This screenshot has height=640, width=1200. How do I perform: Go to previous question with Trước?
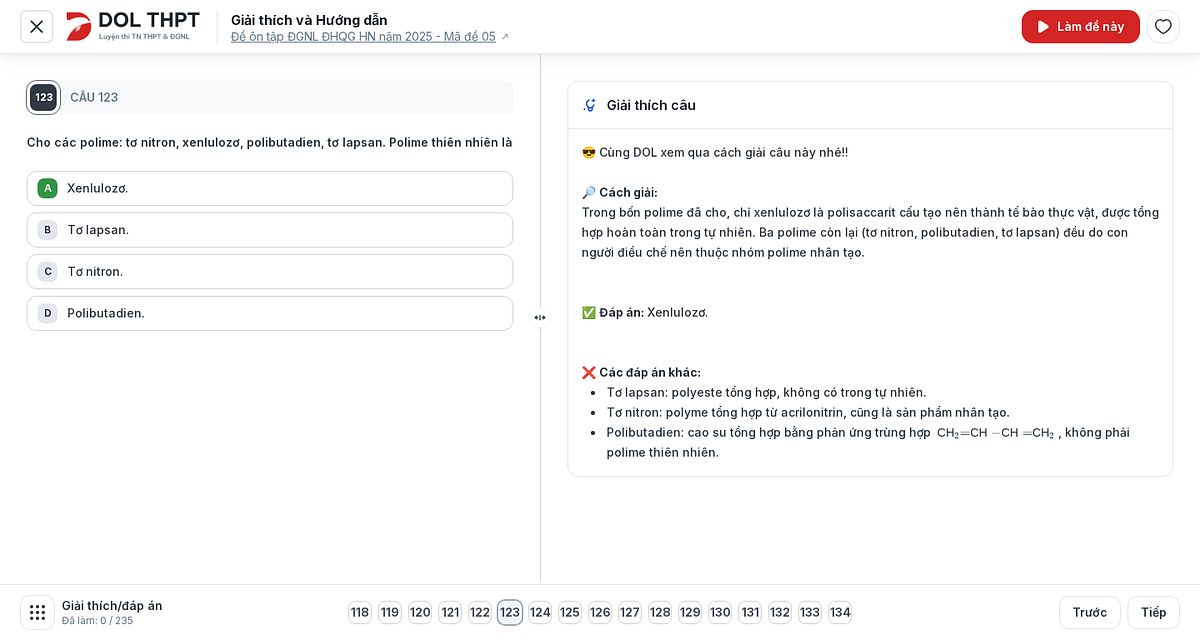tap(1090, 612)
